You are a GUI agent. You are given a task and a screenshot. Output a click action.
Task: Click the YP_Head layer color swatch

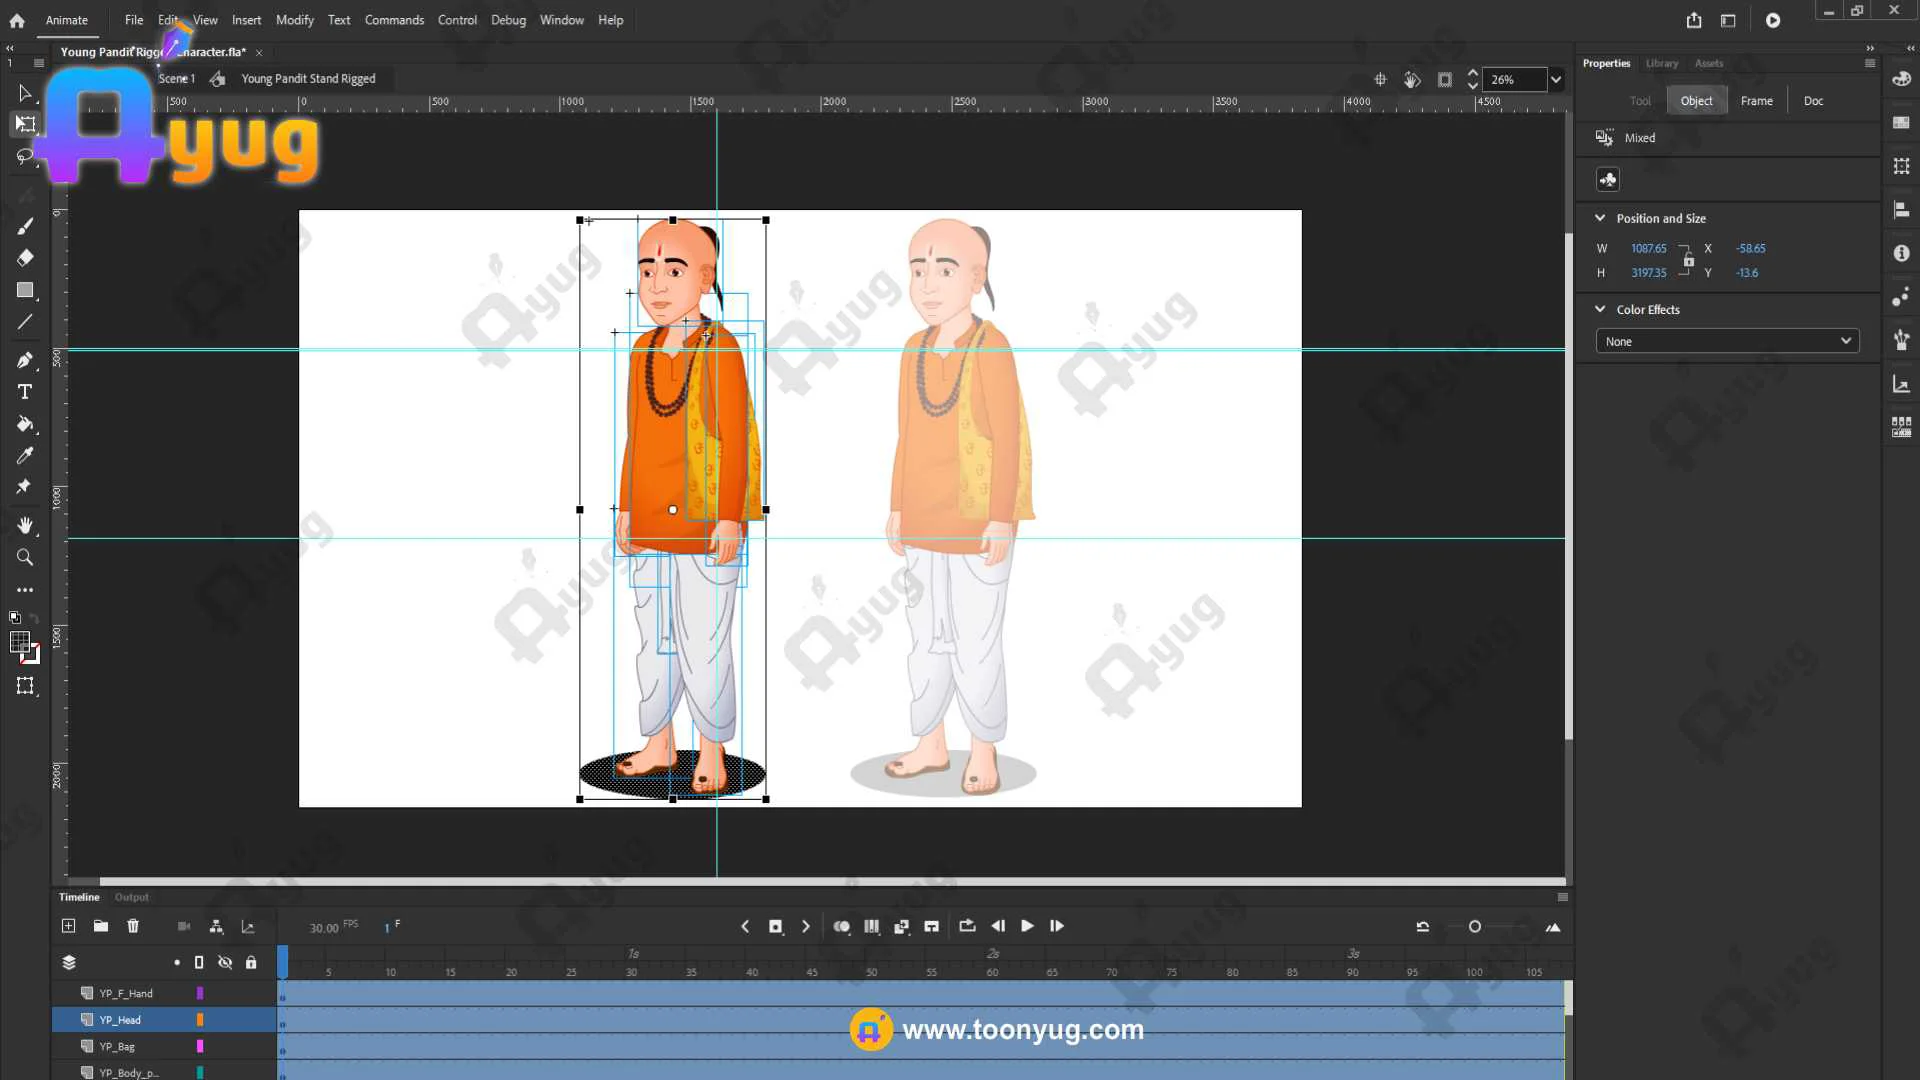pos(200,1020)
